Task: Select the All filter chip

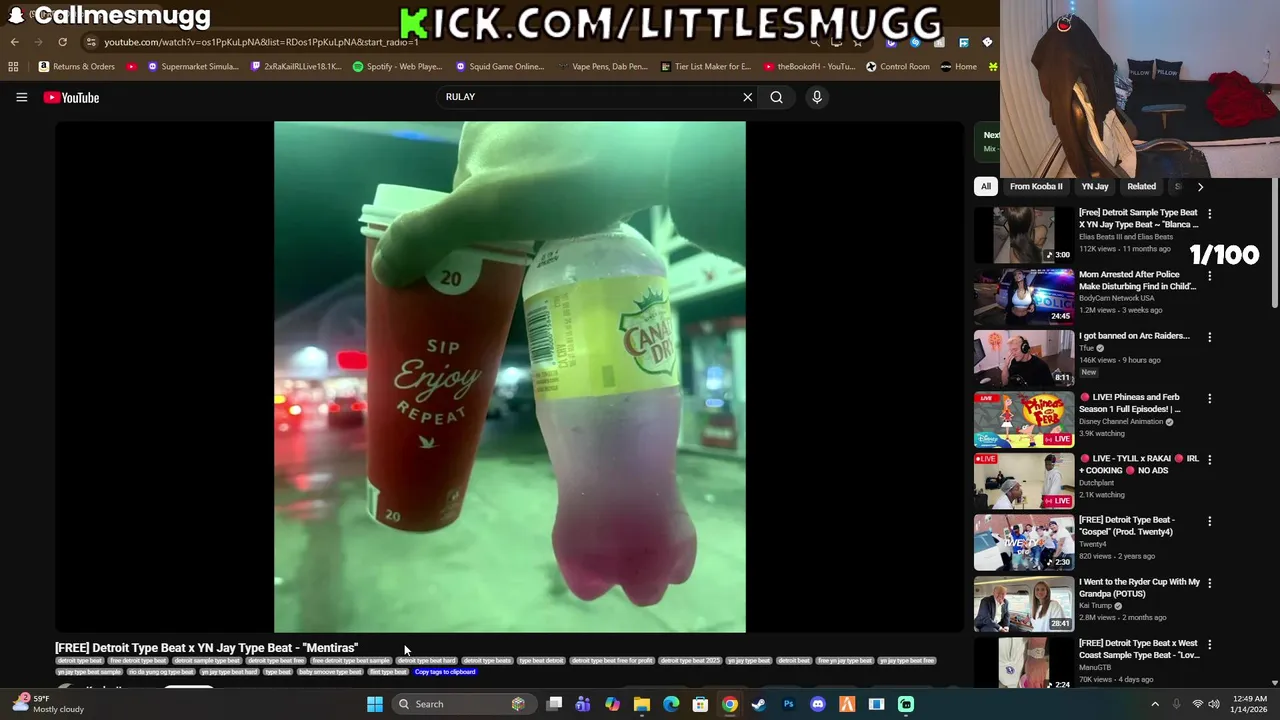Action: click(986, 186)
